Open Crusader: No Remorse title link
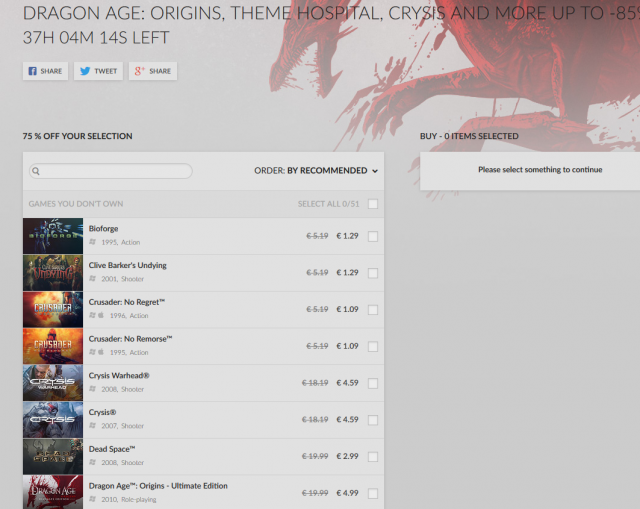The image size is (640, 509). 131,339
